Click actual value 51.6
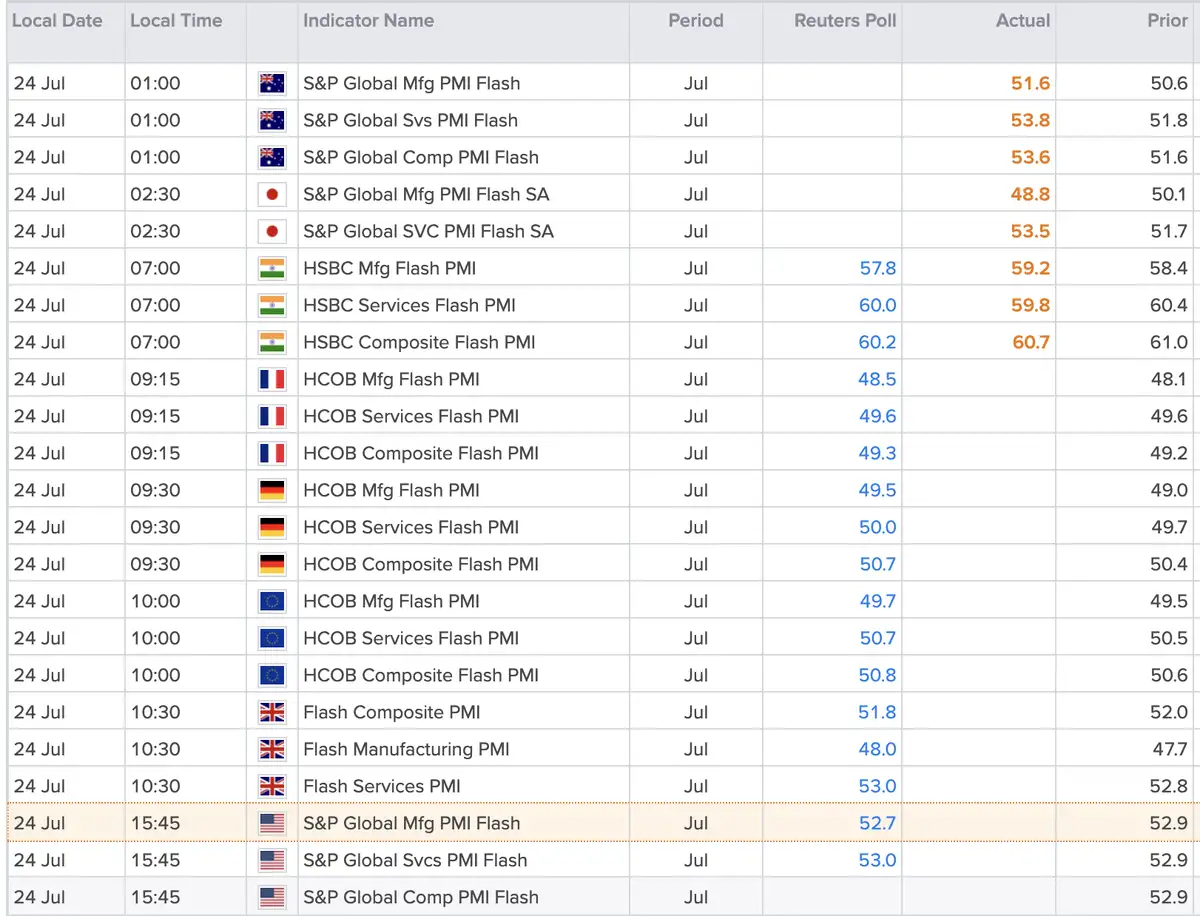Screen dimensions: 1200x916 click(1031, 84)
